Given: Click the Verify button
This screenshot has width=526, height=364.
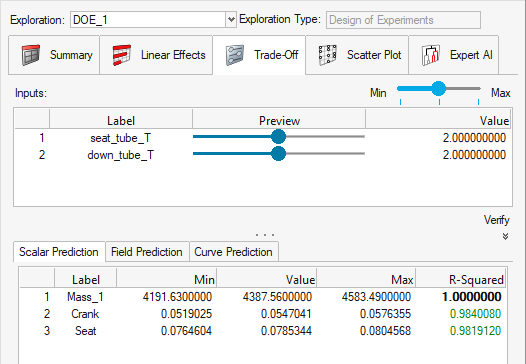Looking at the screenshot, I should point(496,220).
